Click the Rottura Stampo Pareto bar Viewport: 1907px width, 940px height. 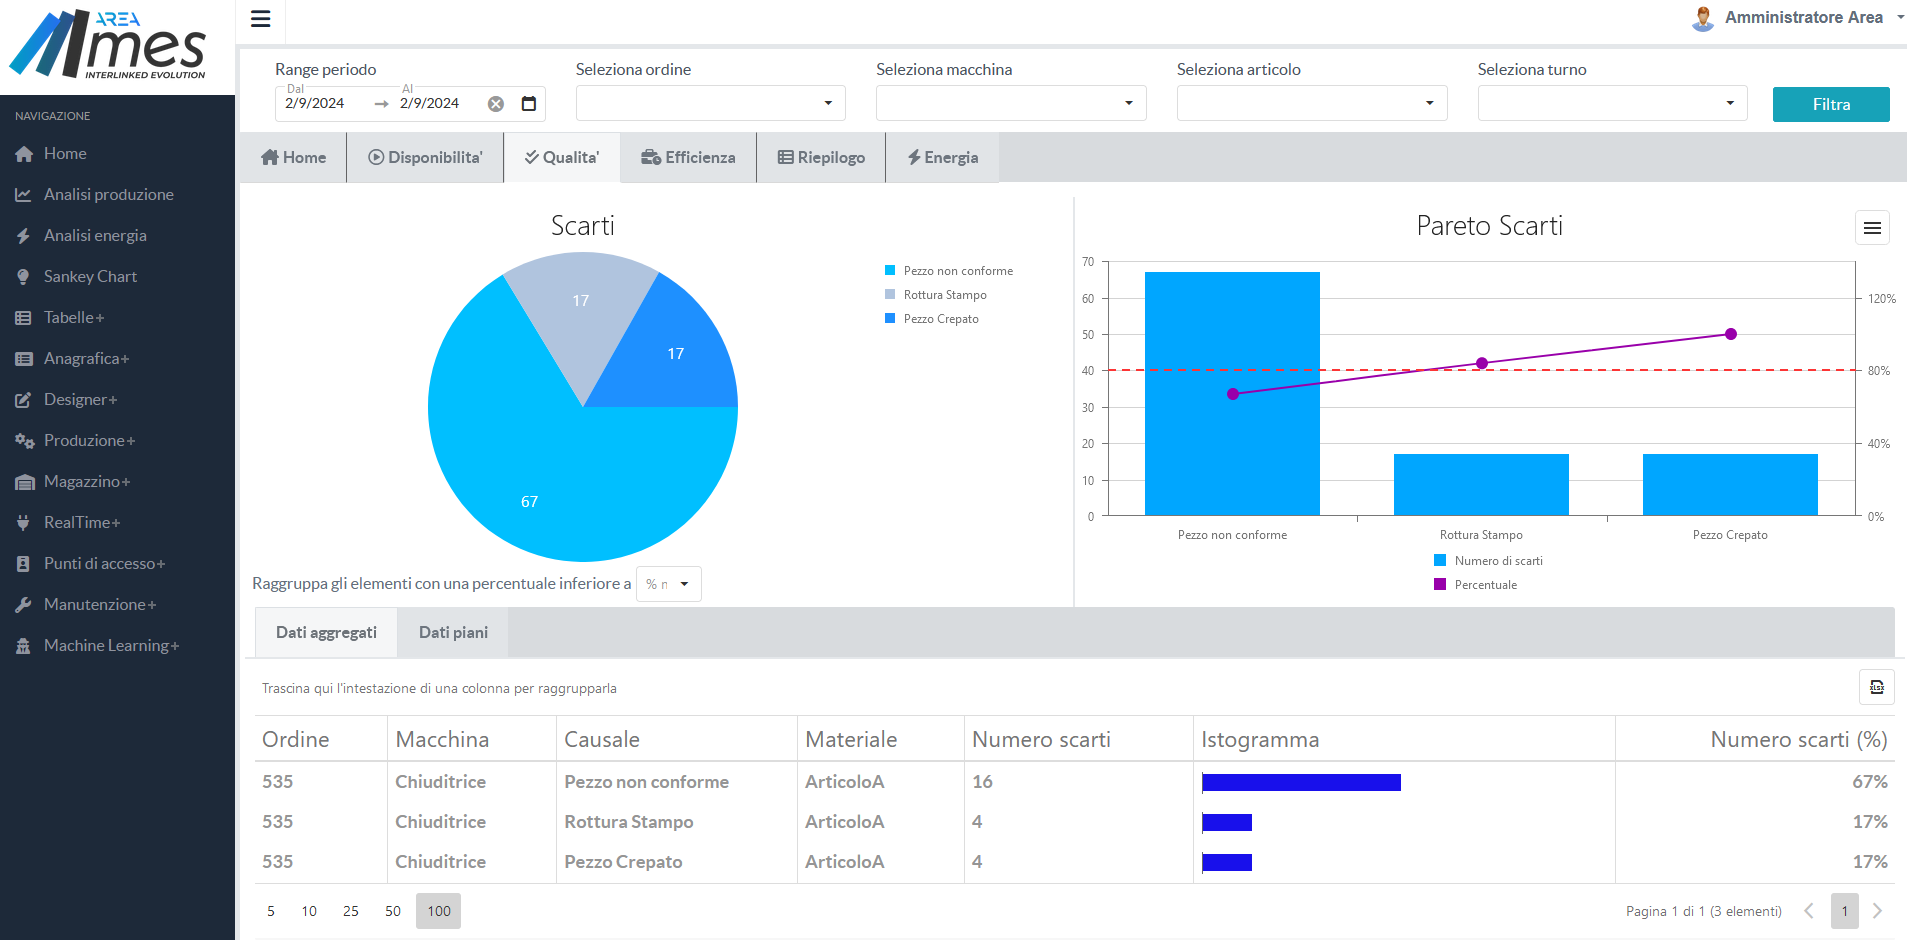pos(1481,485)
